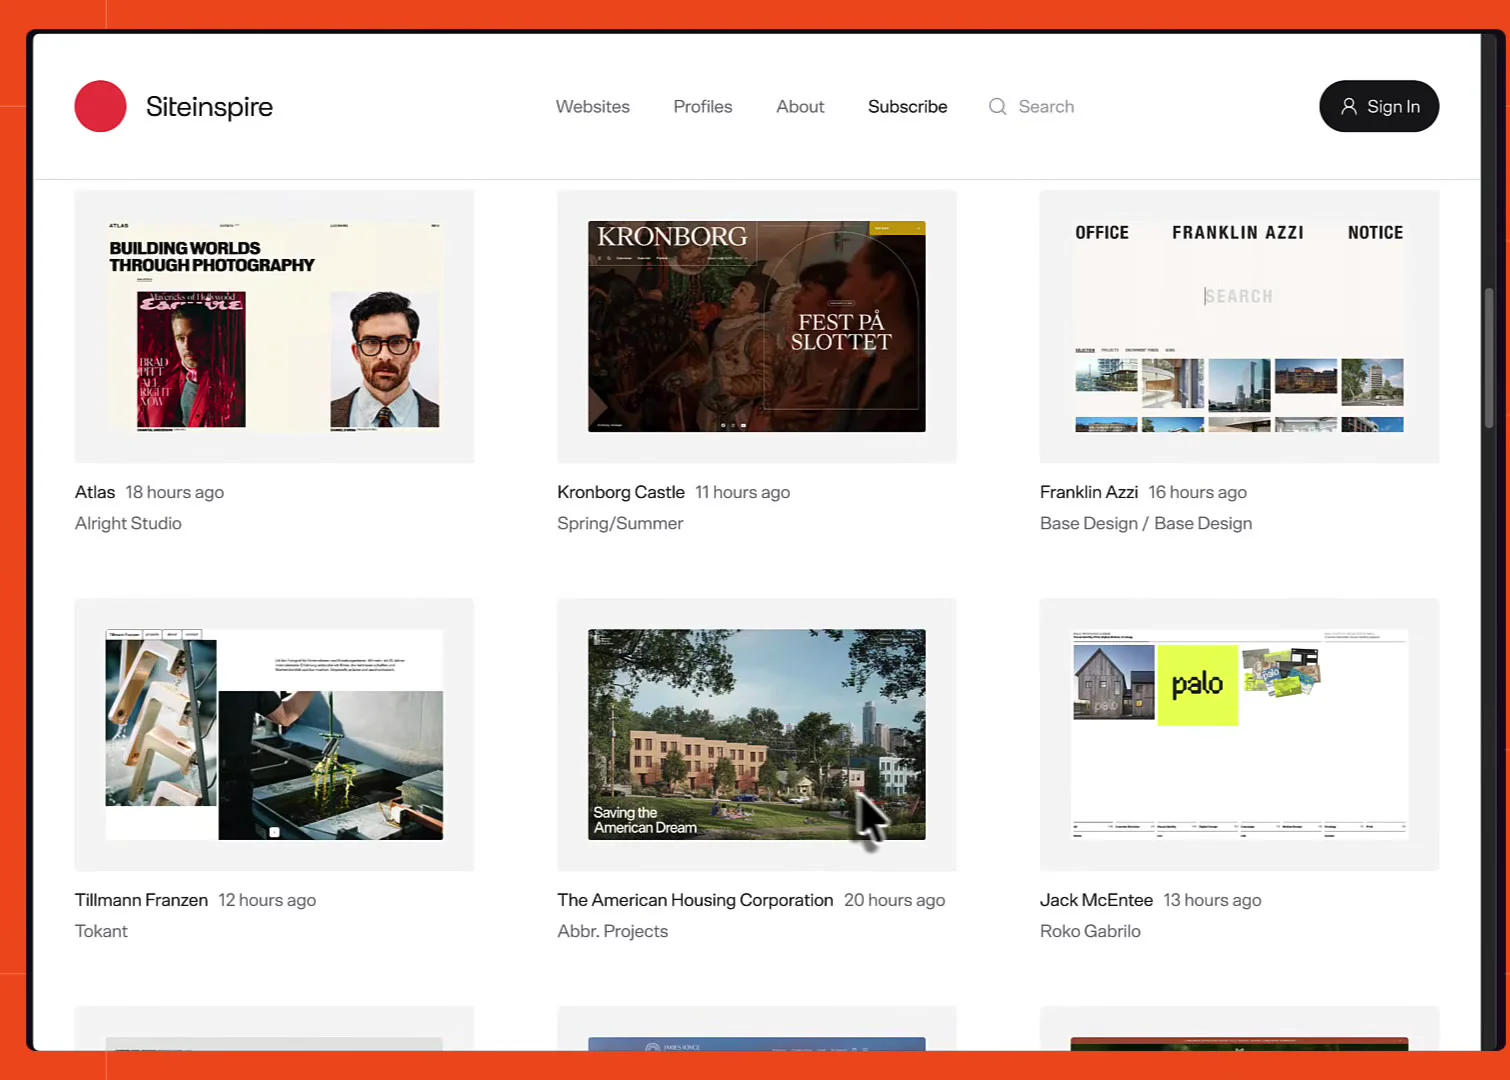
Task: Open the Siteinspire home link text
Action: [209, 106]
